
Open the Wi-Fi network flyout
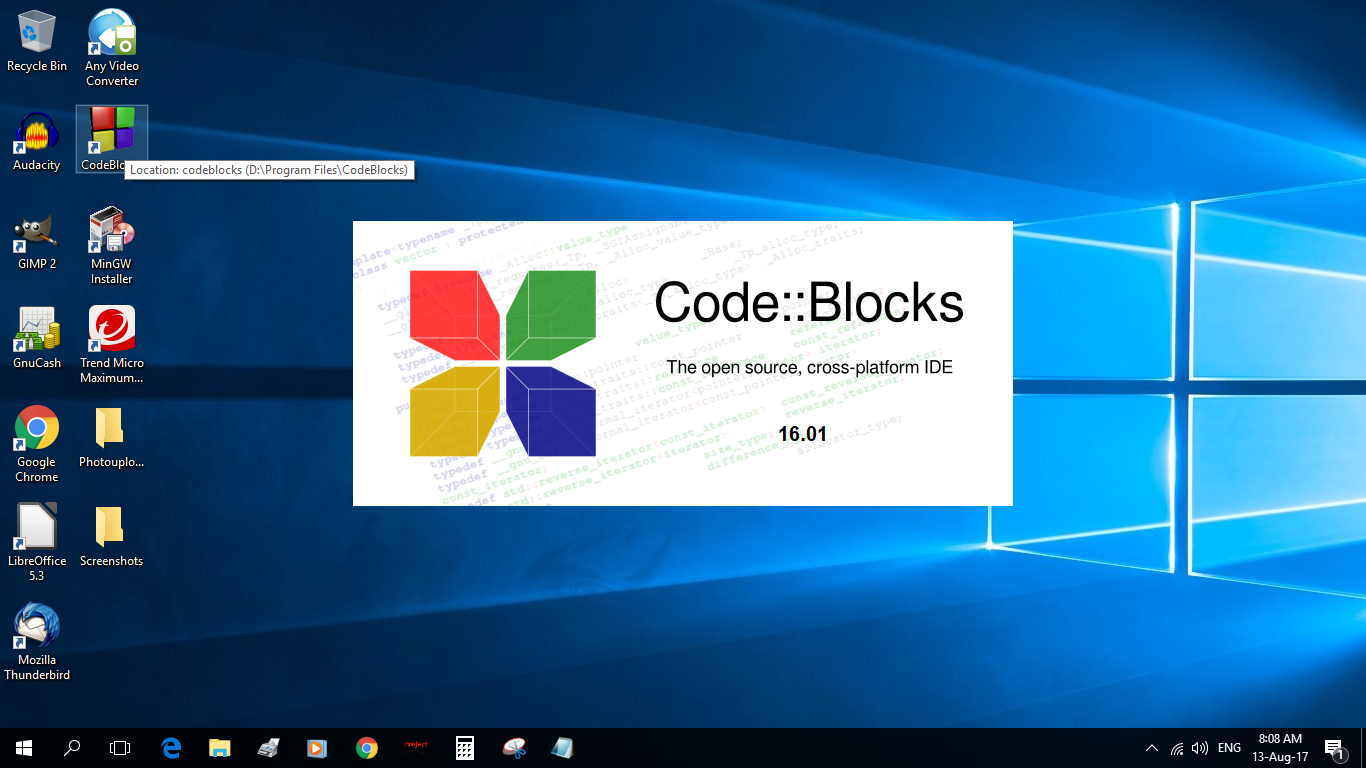click(x=1177, y=748)
